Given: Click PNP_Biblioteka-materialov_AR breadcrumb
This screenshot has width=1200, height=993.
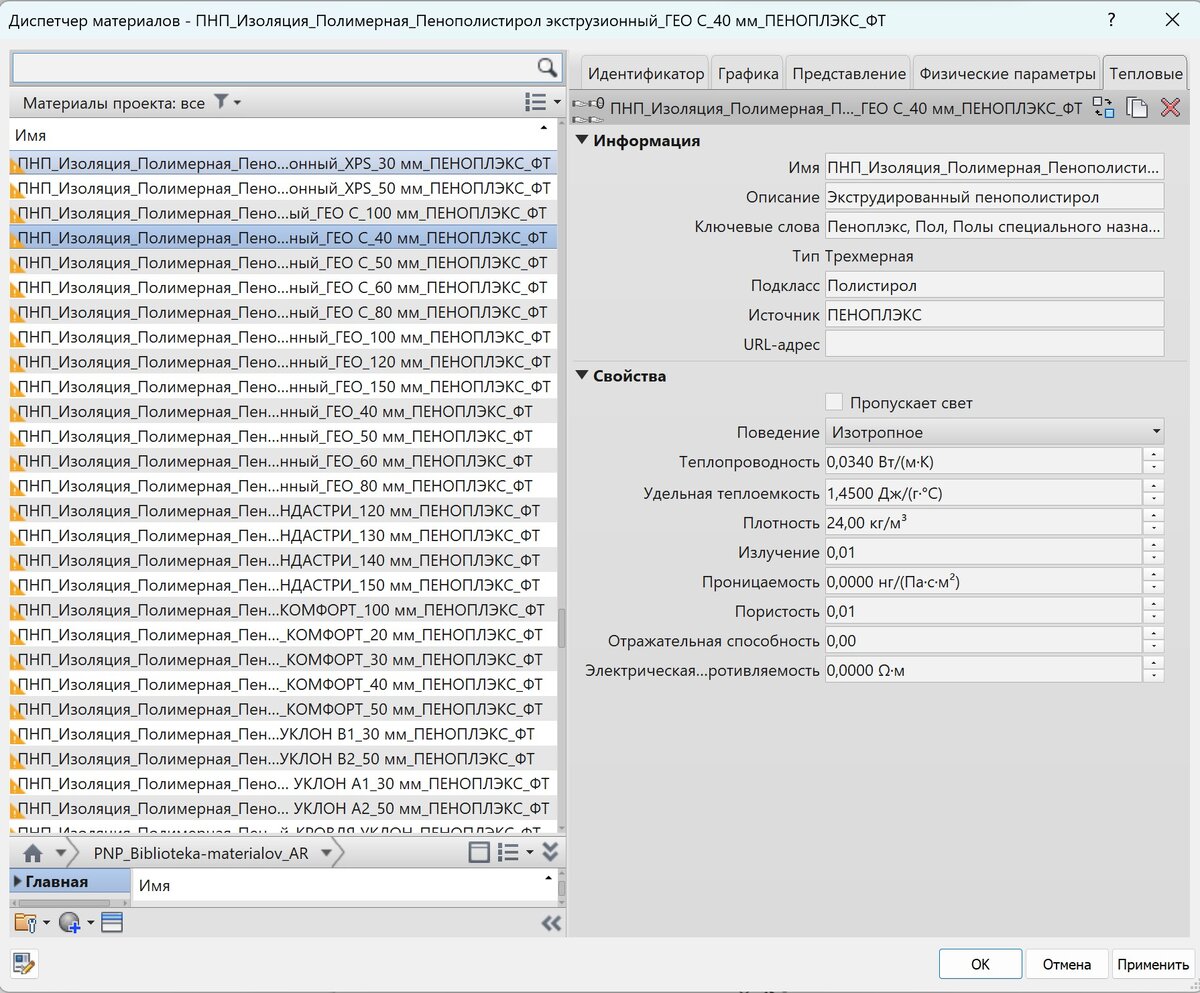Looking at the screenshot, I should 201,853.
